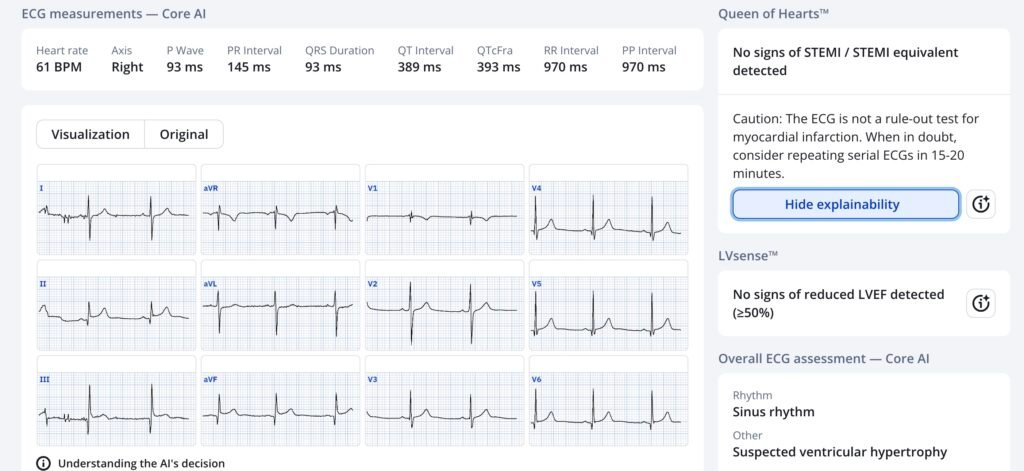Click the aVR lead tracing

coord(280,210)
